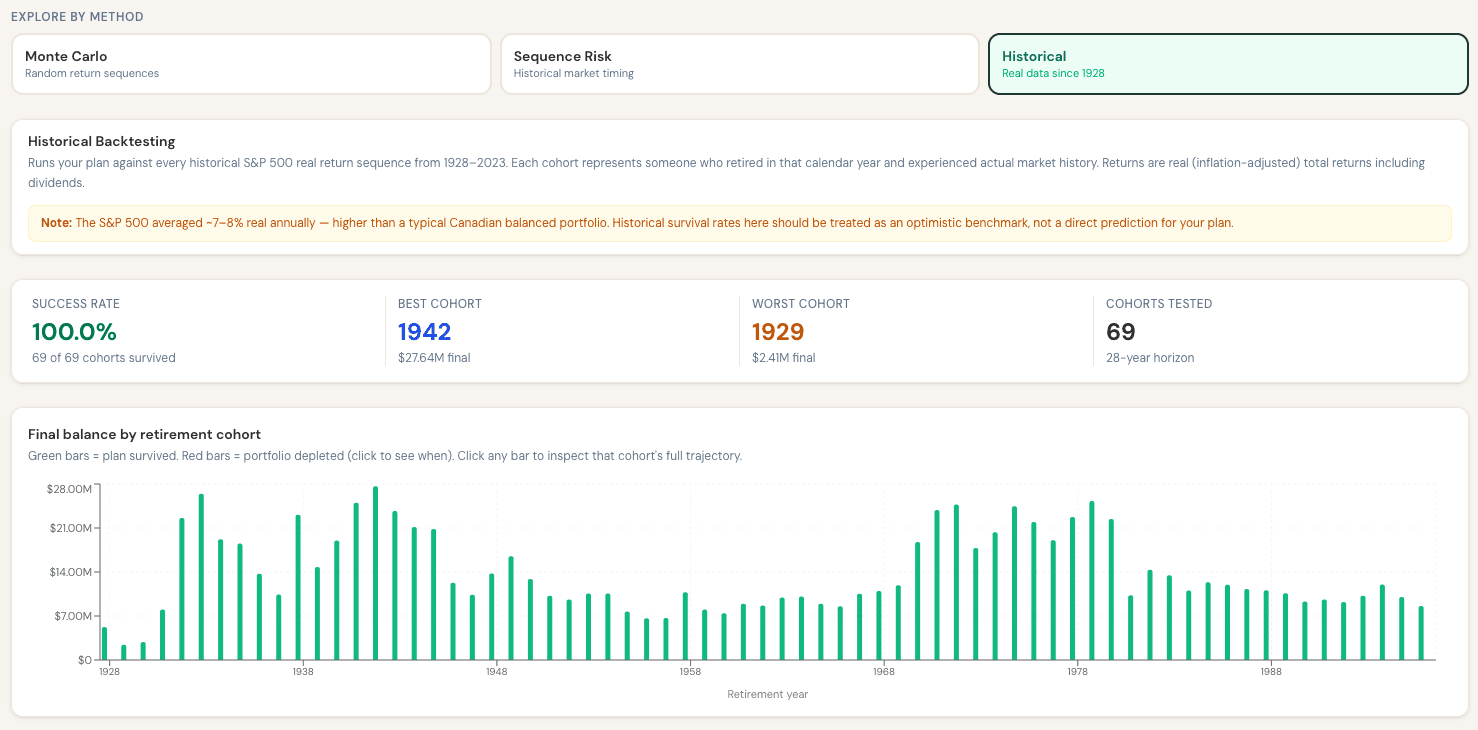Inspect the 1988 retirement cohort bar

click(x=1266, y=625)
